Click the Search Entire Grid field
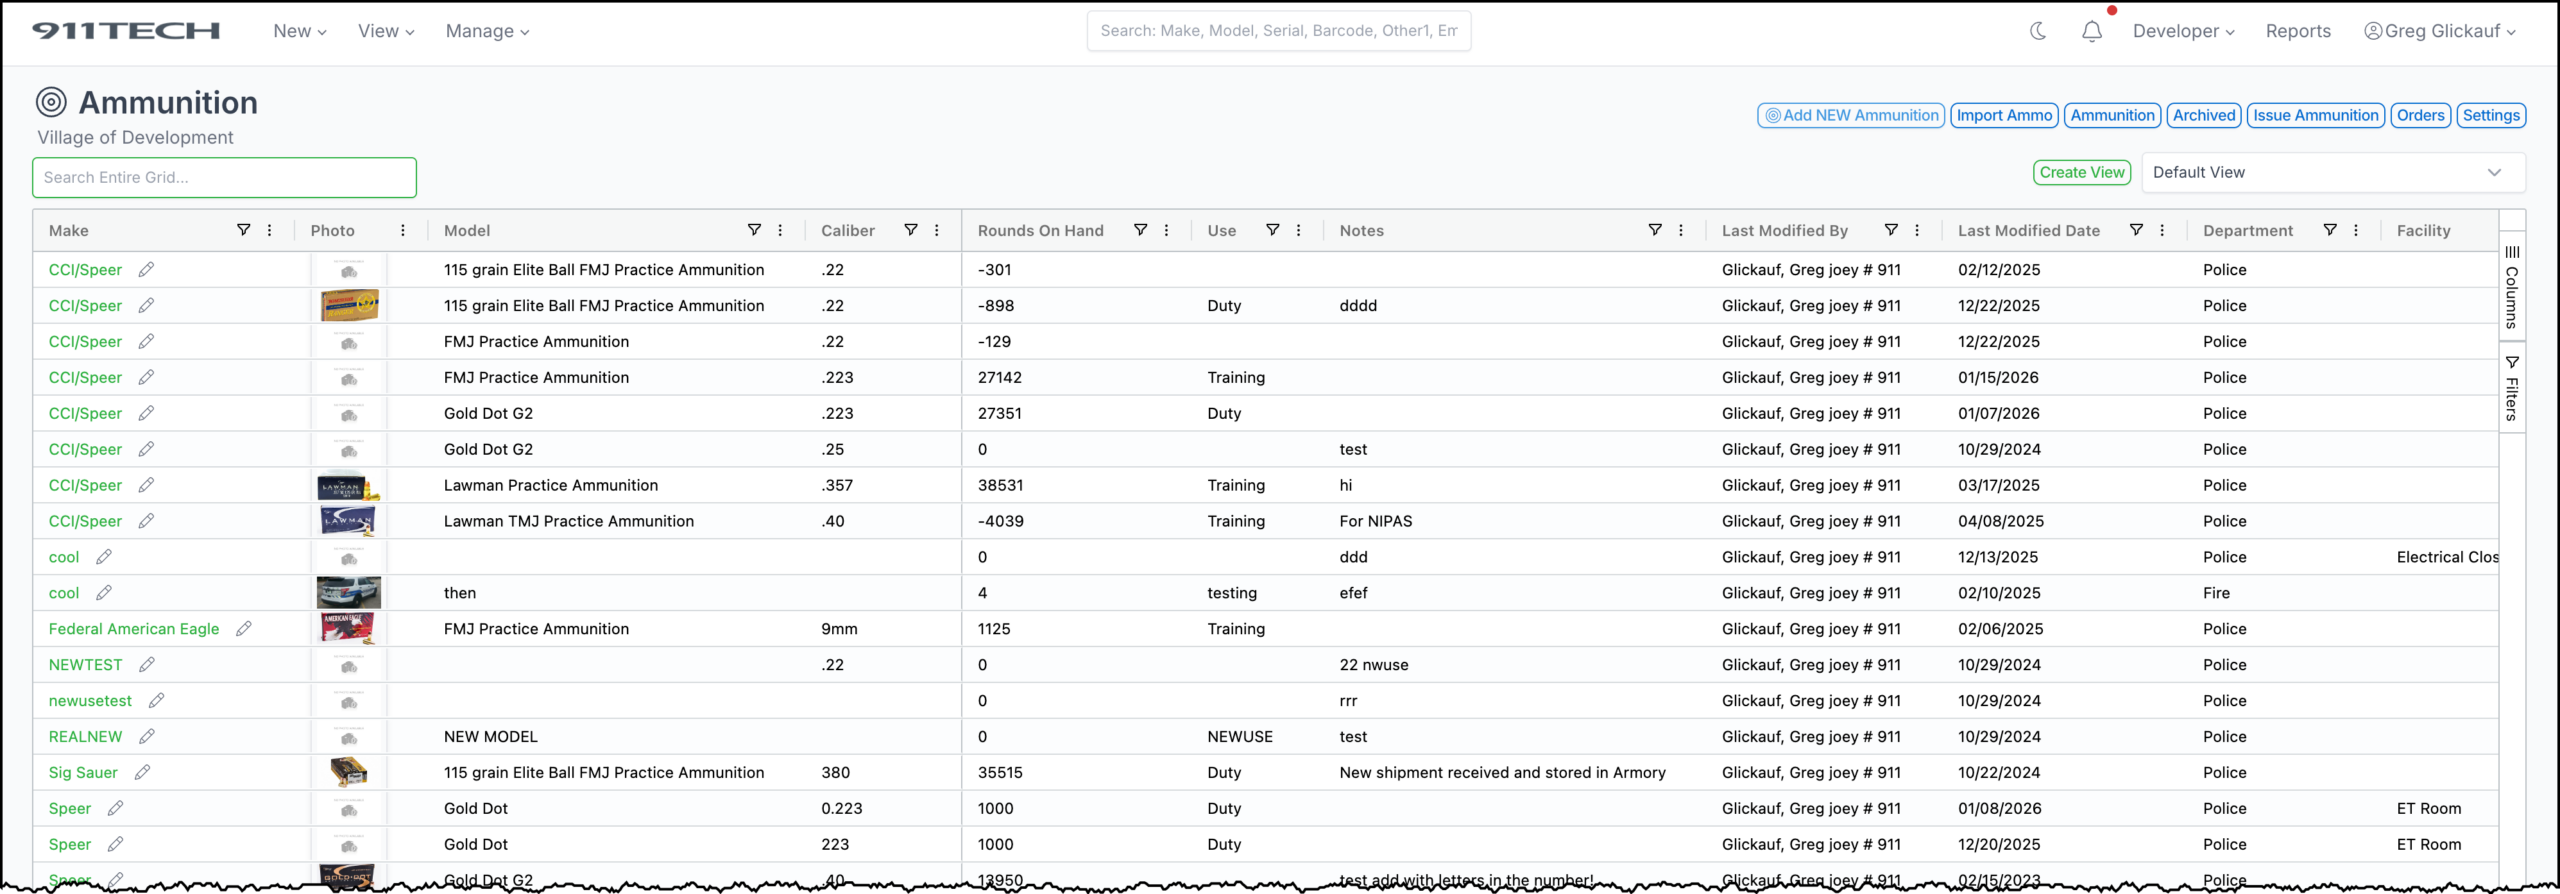The width and height of the screenshot is (2560, 894). (x=225, y=178)
